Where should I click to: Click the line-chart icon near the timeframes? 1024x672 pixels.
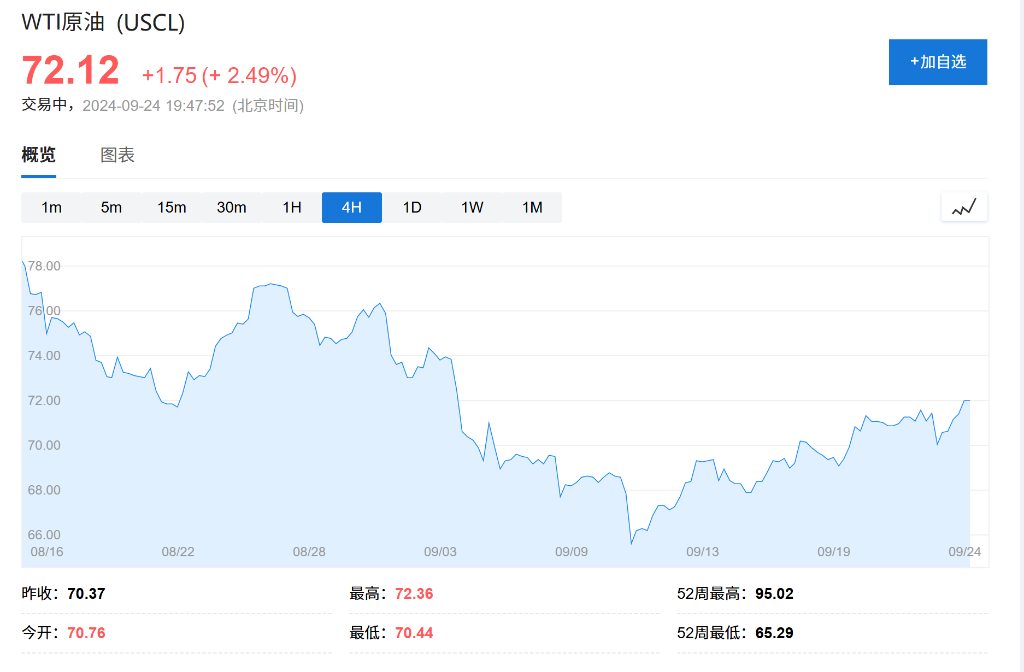click(x=964, y=207)
